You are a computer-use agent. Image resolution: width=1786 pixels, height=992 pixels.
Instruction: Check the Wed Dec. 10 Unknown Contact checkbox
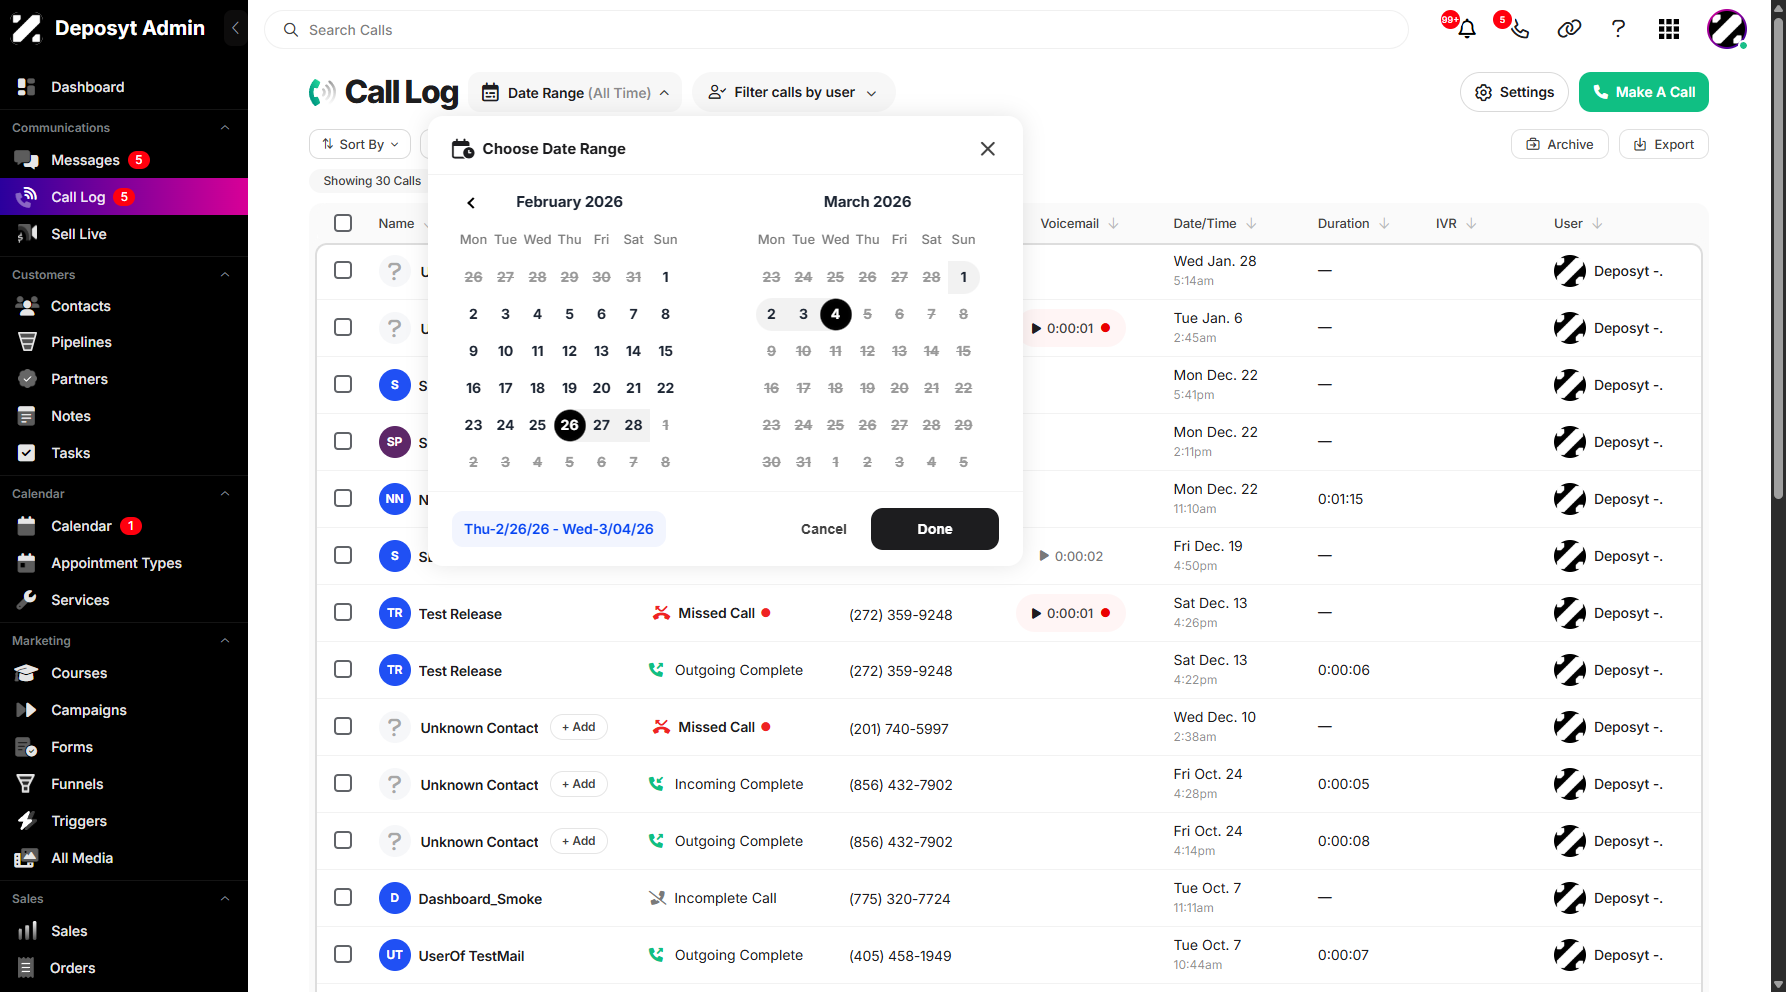coord(343,726)
